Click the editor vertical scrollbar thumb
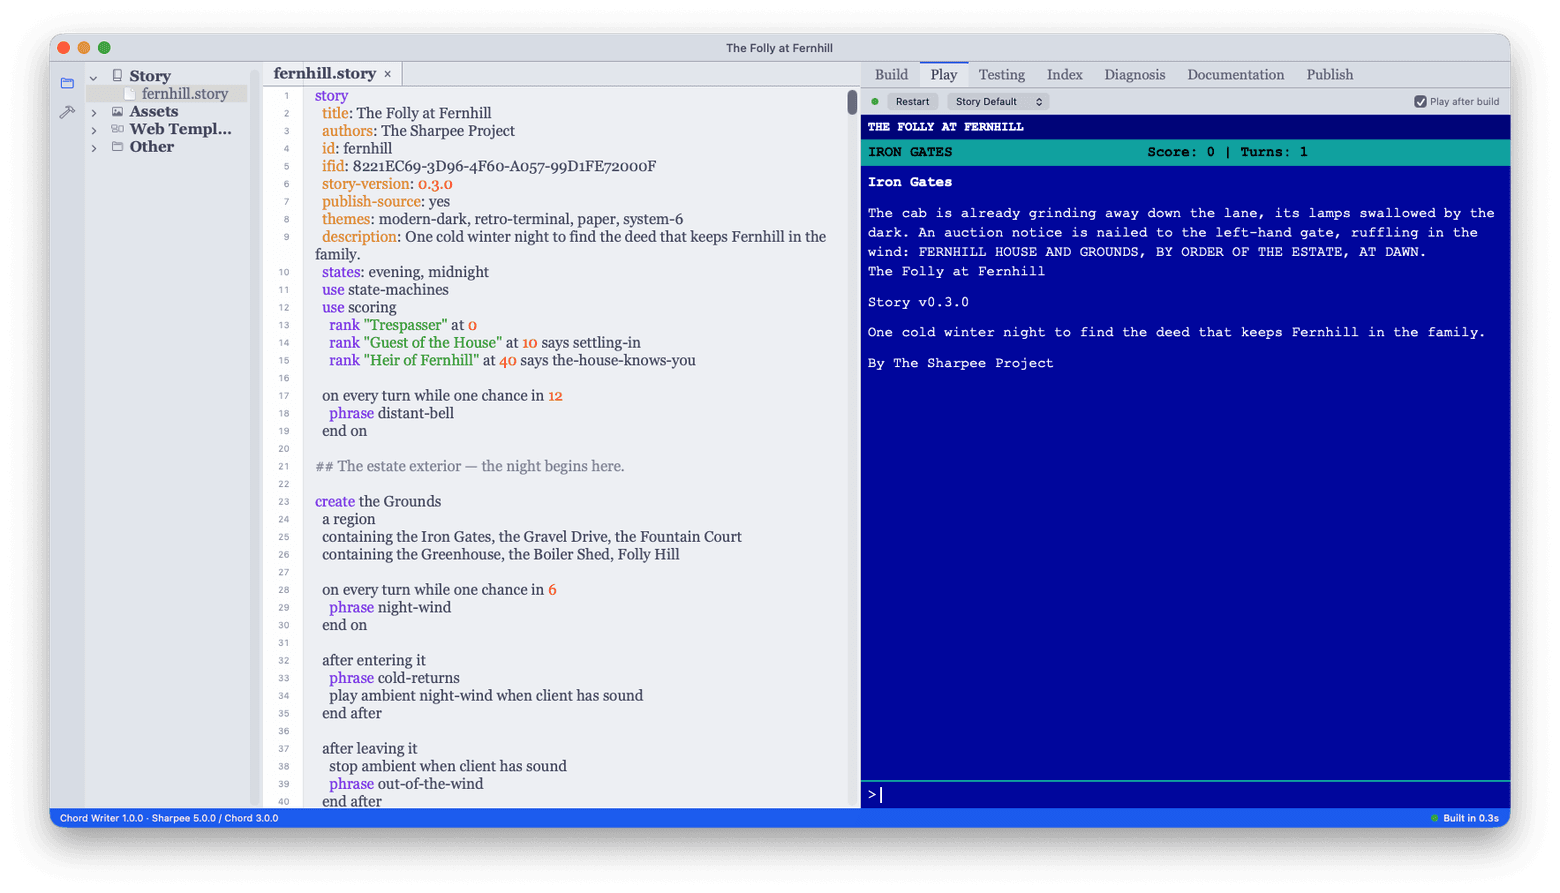This screenshot has height=893, width=1560. click(852, 102)
